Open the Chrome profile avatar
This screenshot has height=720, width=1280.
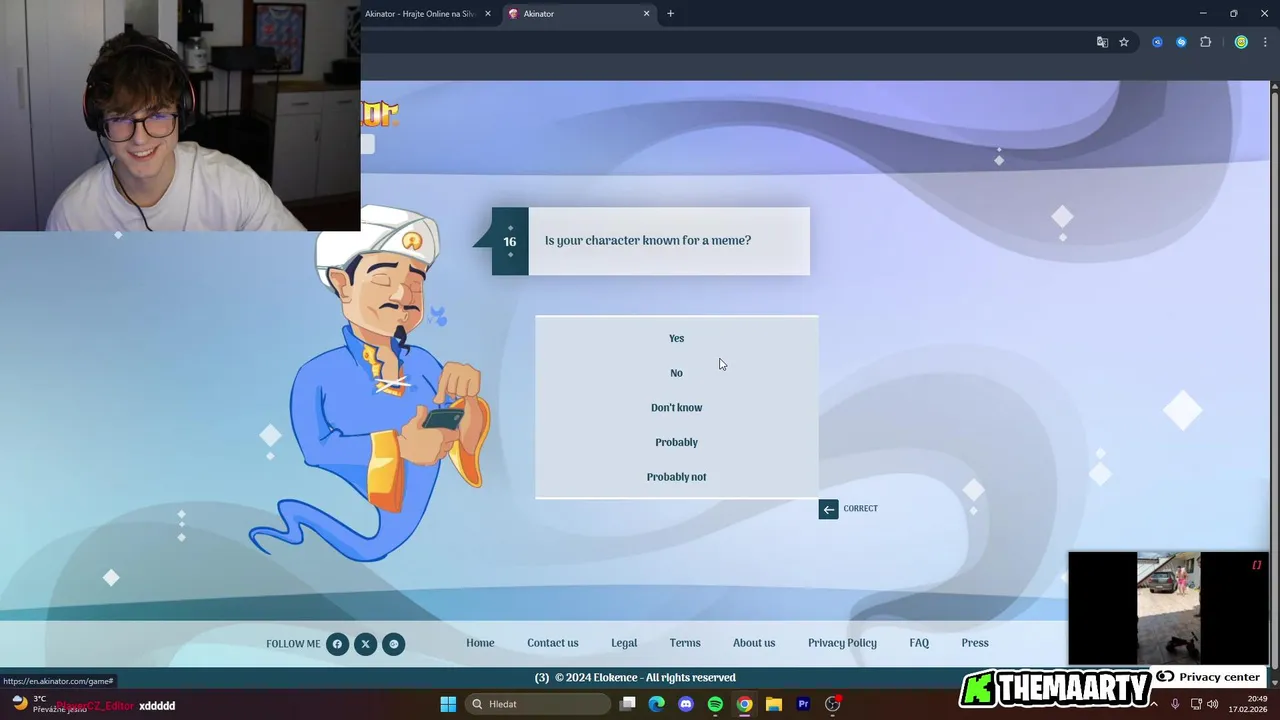1241,42
